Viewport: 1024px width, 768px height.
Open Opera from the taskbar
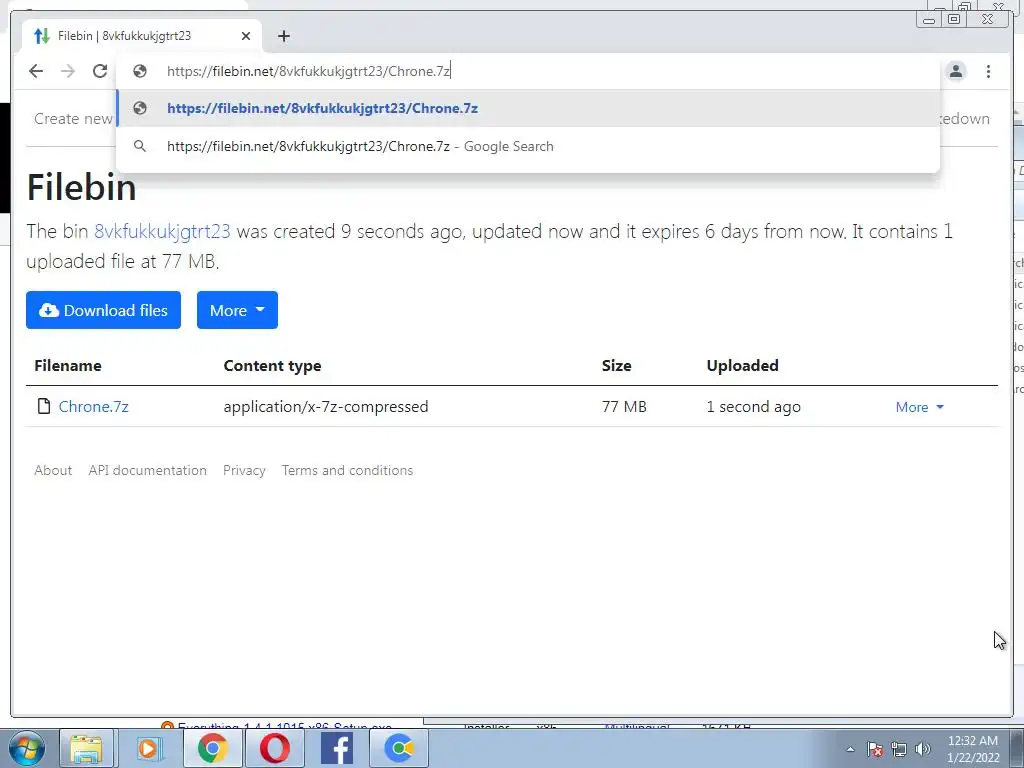click(x=274, y=748)
